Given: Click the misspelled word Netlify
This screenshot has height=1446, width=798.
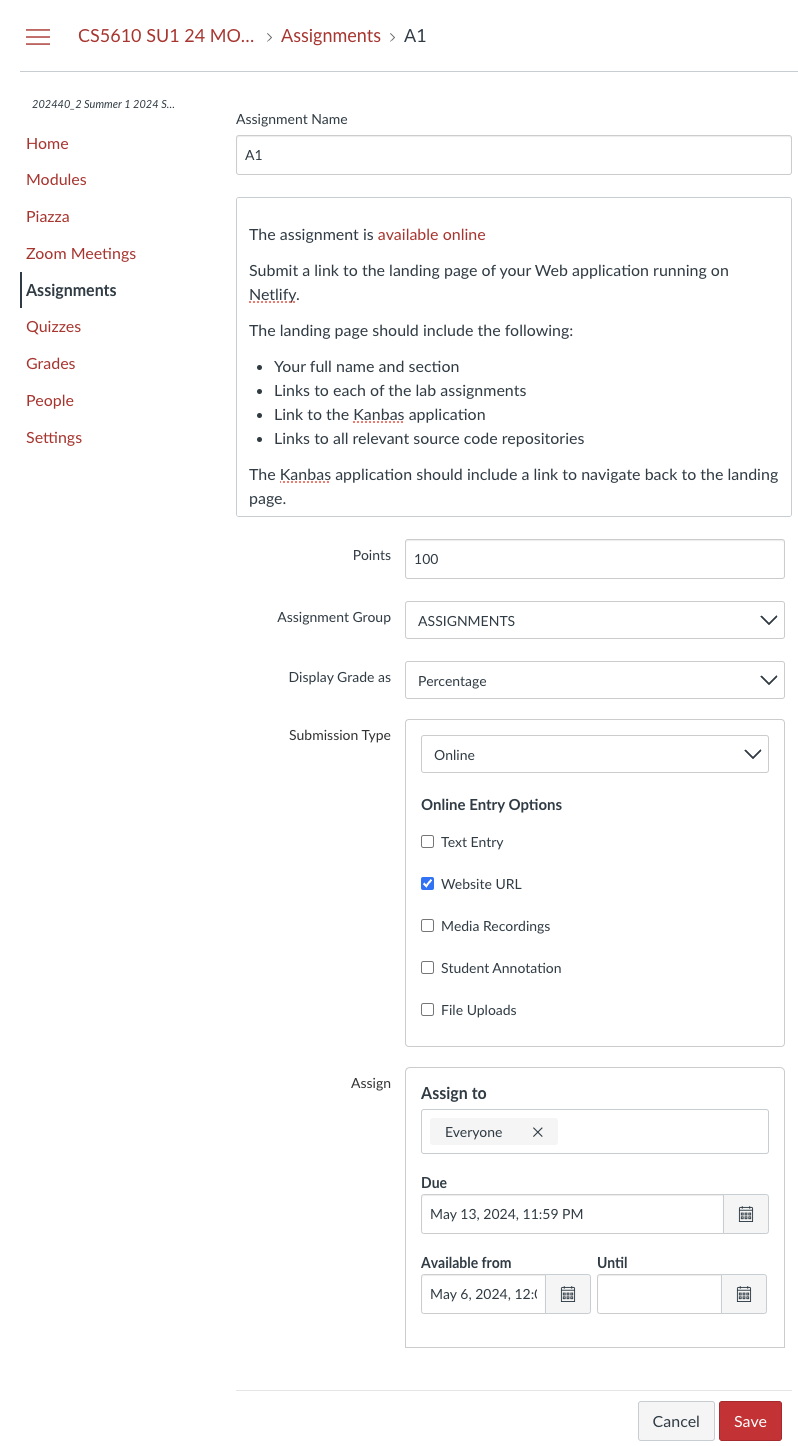Looking at the screenshot, I should pyautogui.click(x=273, y=294).
